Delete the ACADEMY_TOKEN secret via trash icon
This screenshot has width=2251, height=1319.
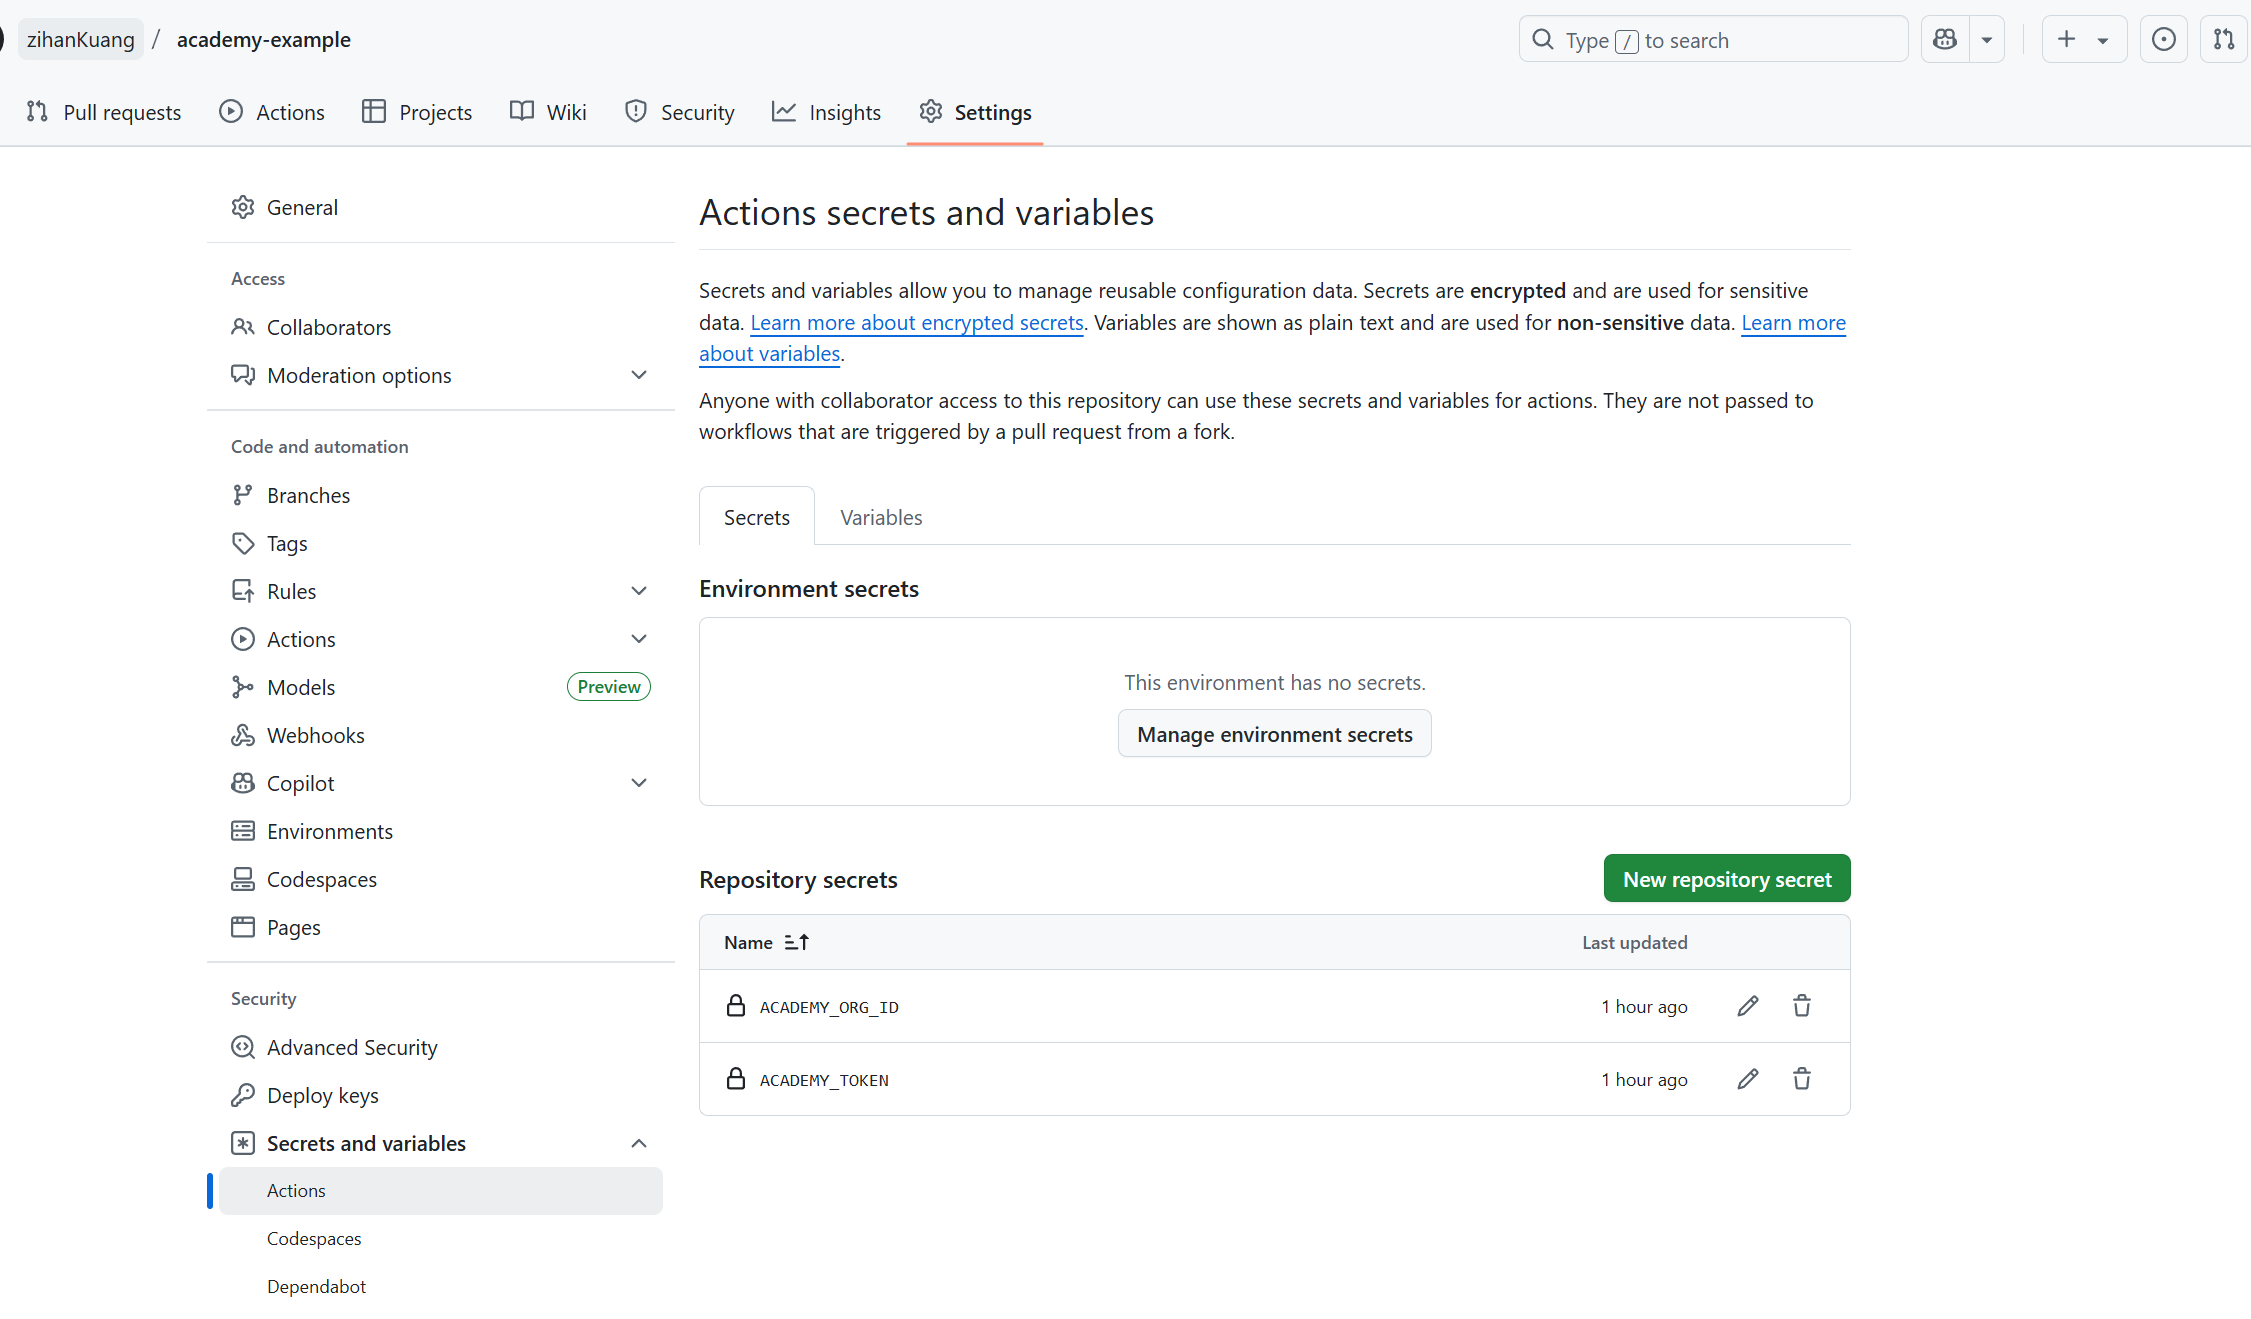point(1801,1079)
